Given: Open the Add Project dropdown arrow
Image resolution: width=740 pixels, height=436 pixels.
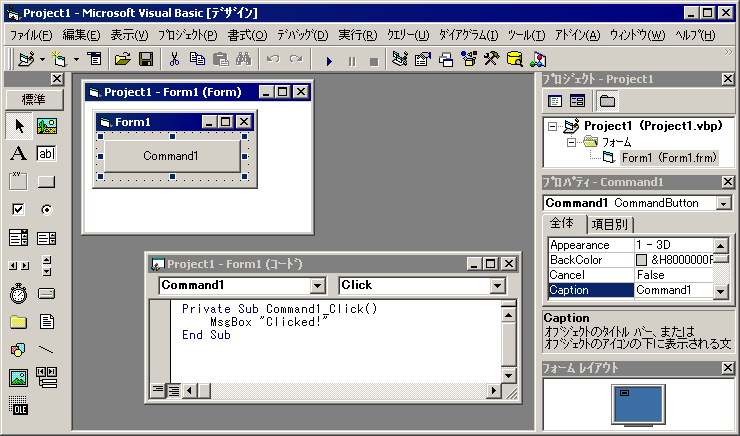Looking at the screenshot, I should point(42,60).
